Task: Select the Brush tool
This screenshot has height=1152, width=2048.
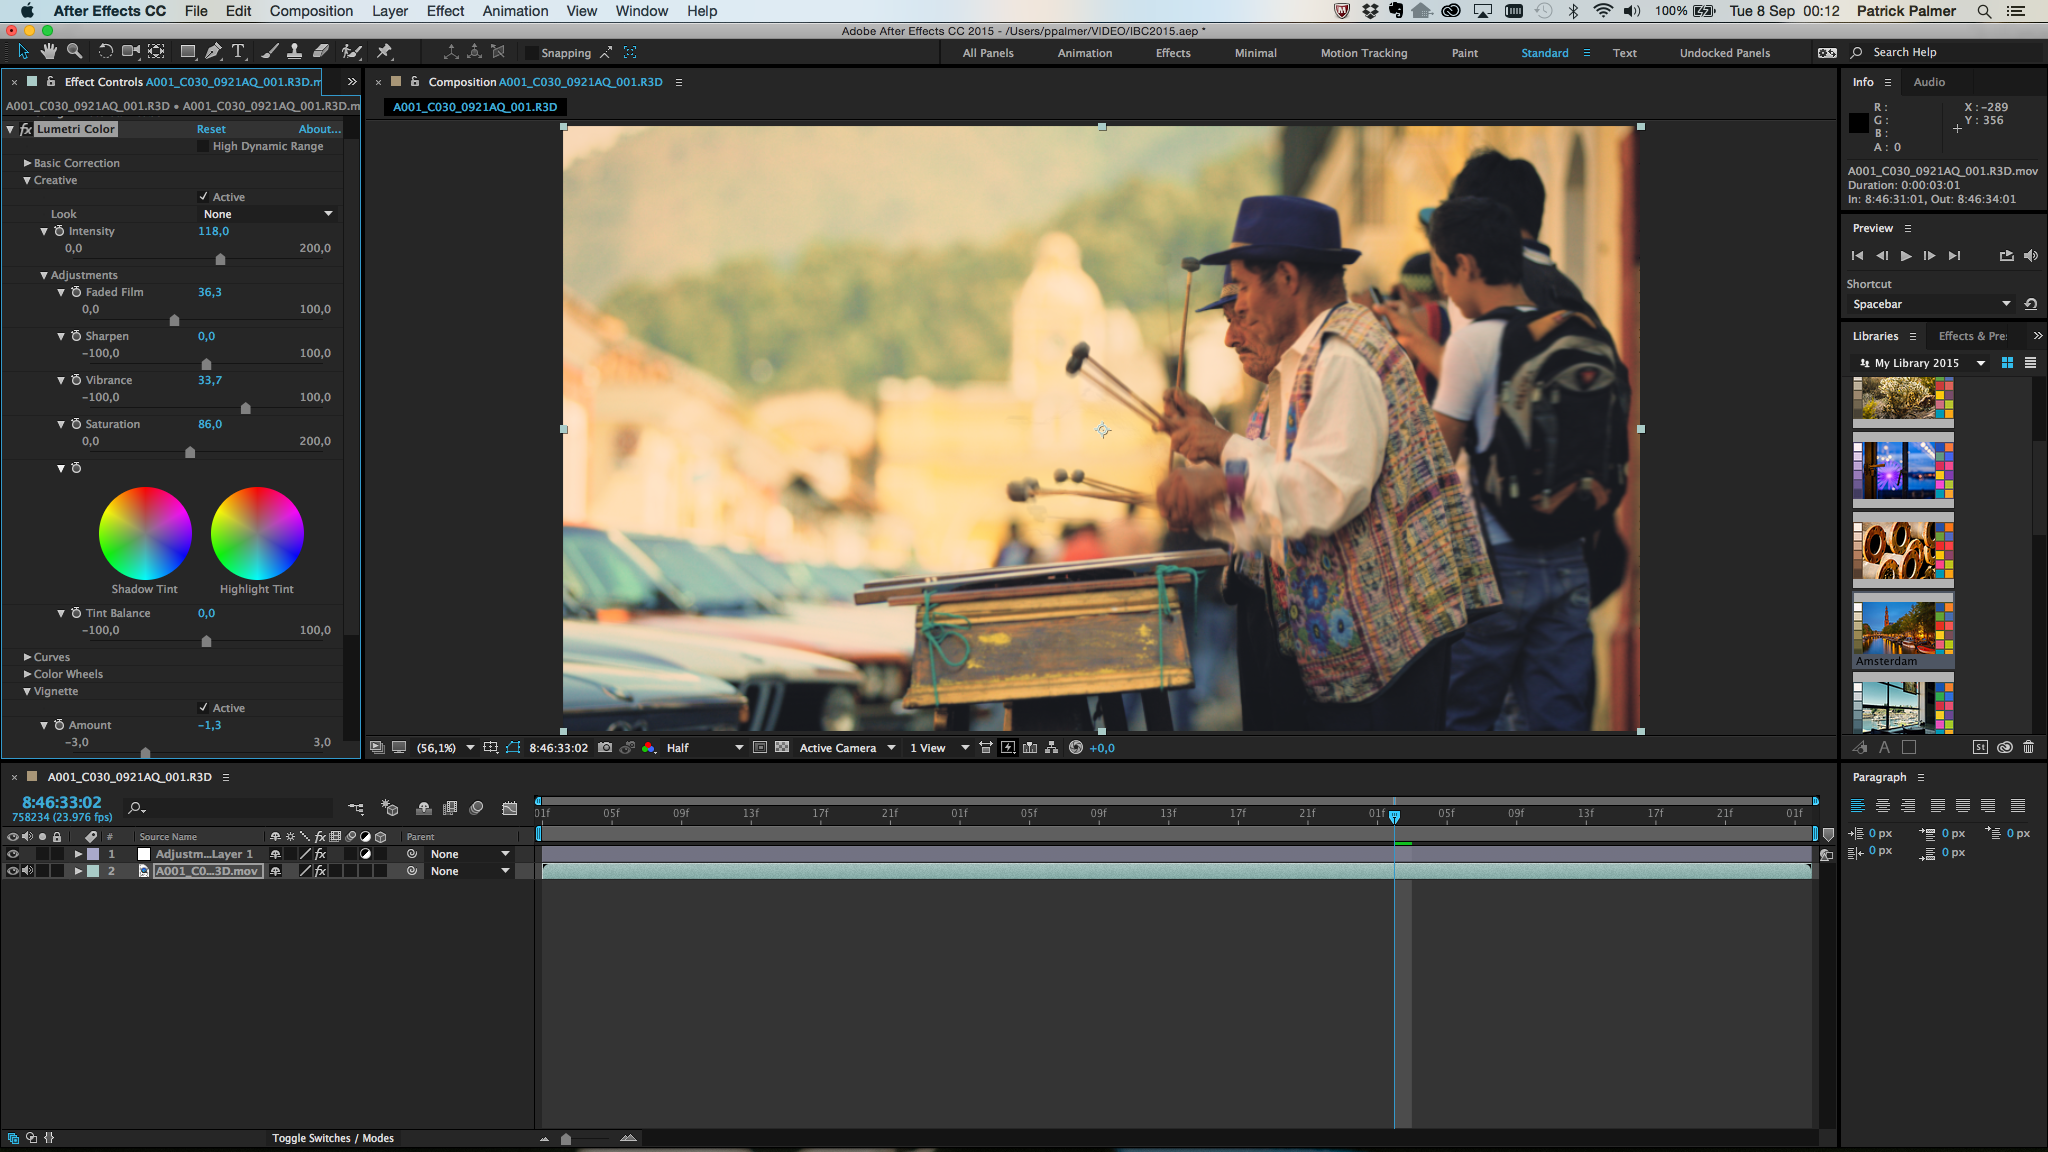Action: [x=269, y=51]
